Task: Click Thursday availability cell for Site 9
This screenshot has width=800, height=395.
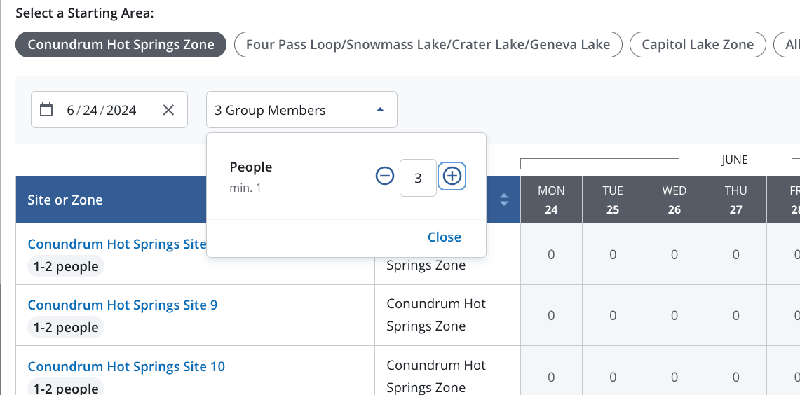Action: [x=735, y=315]
